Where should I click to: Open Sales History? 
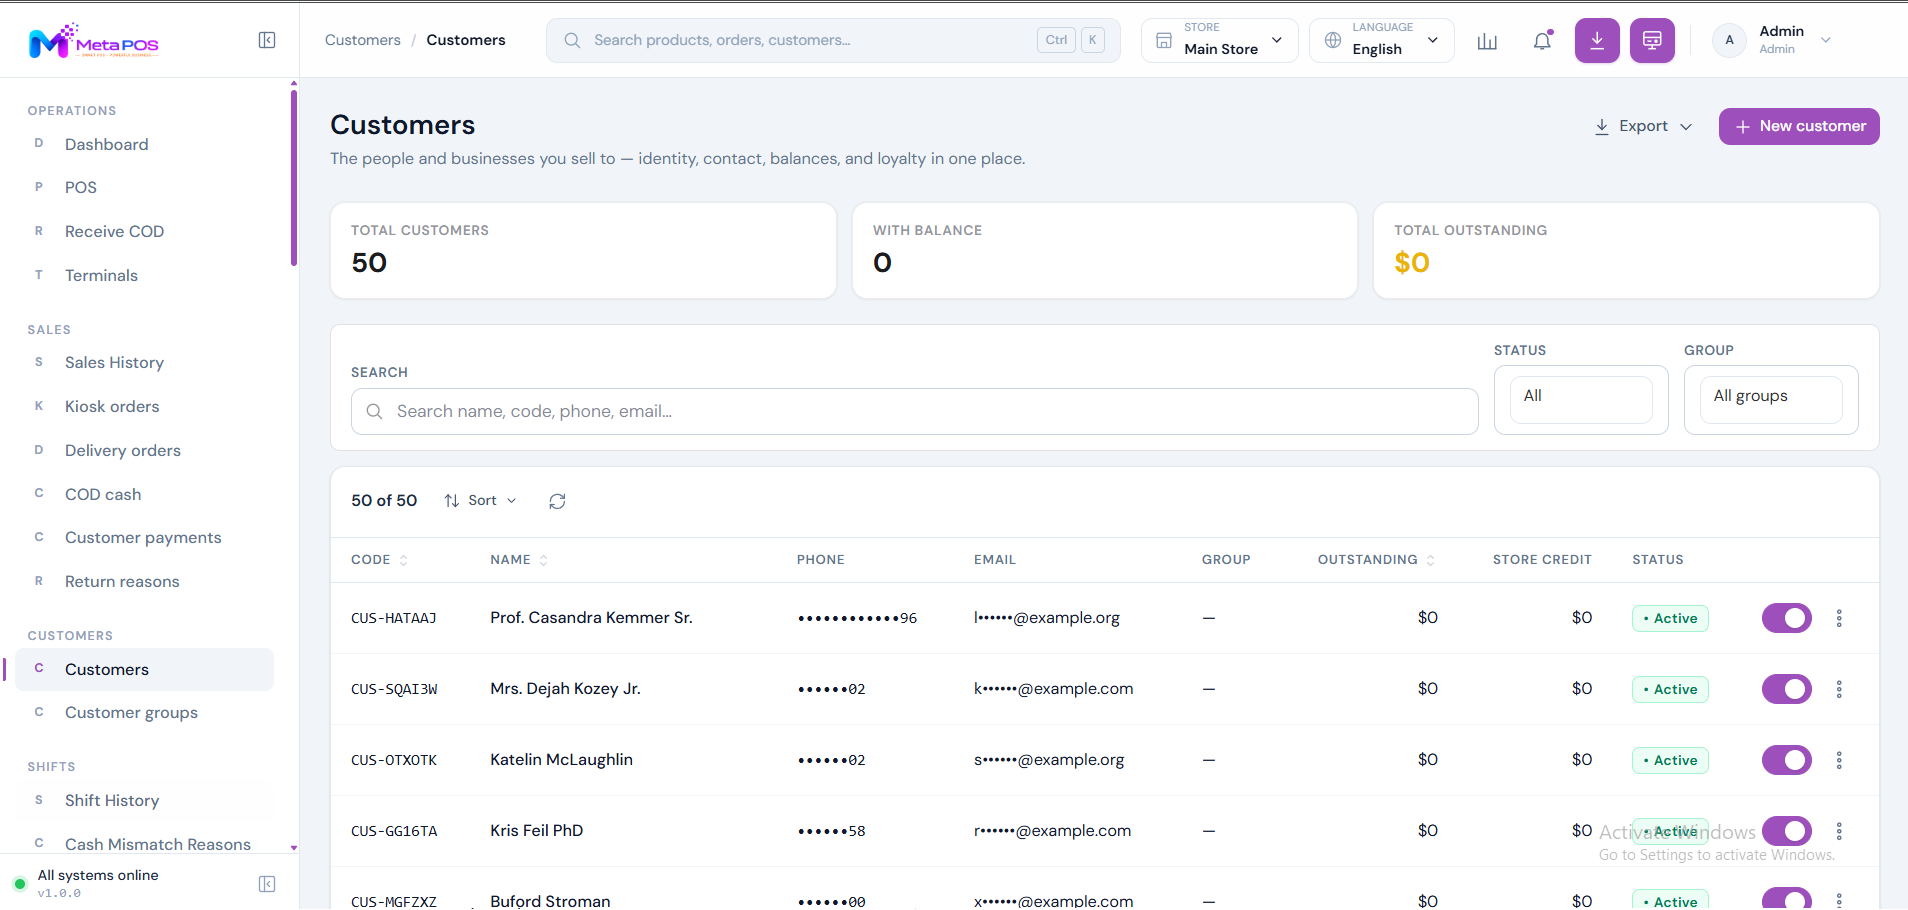pos(144,363)
